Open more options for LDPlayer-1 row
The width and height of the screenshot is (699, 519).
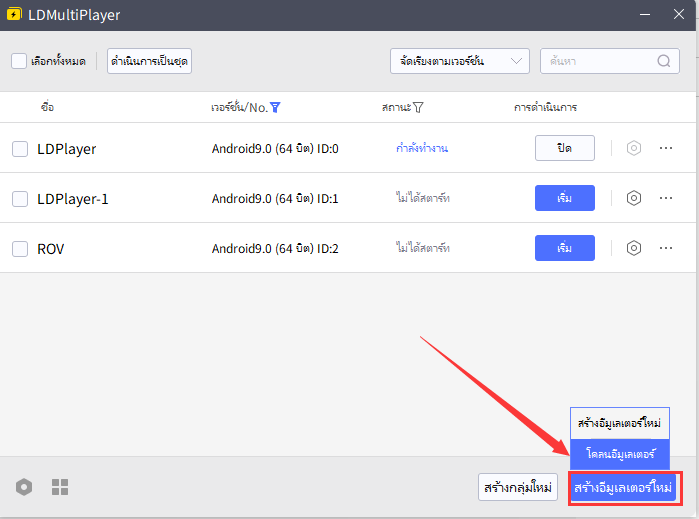coord(666,198)
